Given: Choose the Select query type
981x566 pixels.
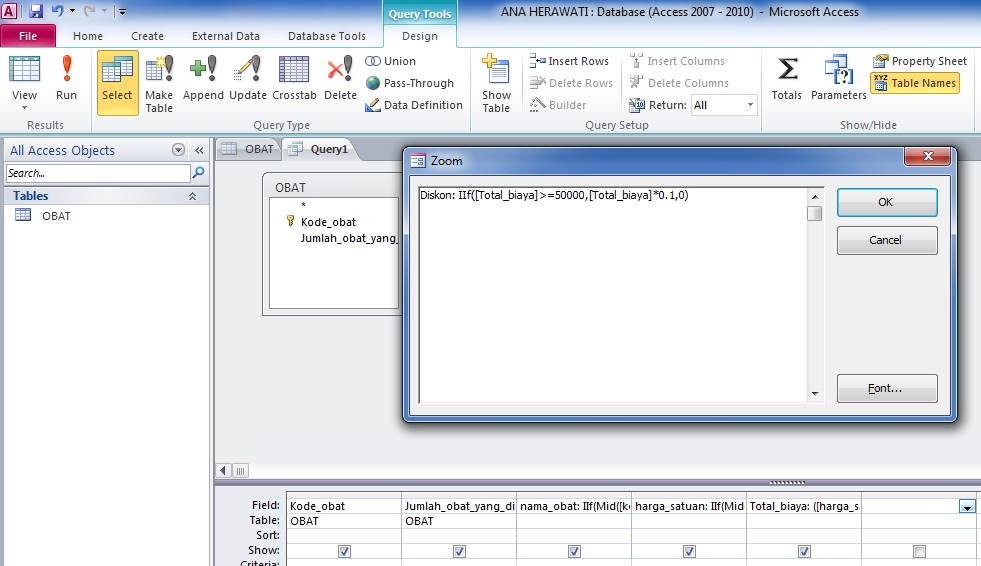Looking at the screenshot, I should [118, 83].
